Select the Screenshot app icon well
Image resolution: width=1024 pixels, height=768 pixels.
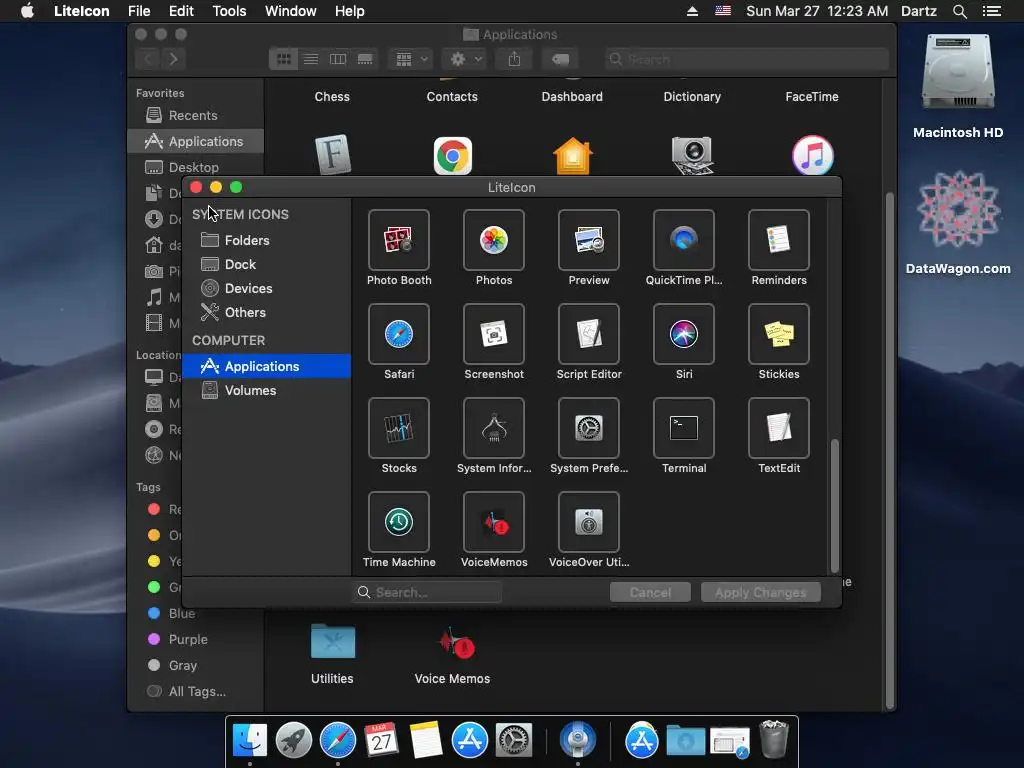tap(494, 334)
